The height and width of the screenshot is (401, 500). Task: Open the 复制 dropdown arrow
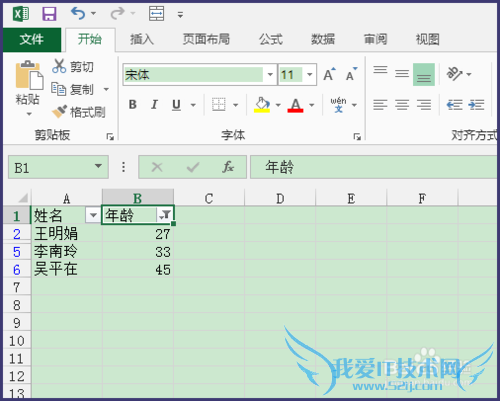pyautogui.click(x=106, y=89)
